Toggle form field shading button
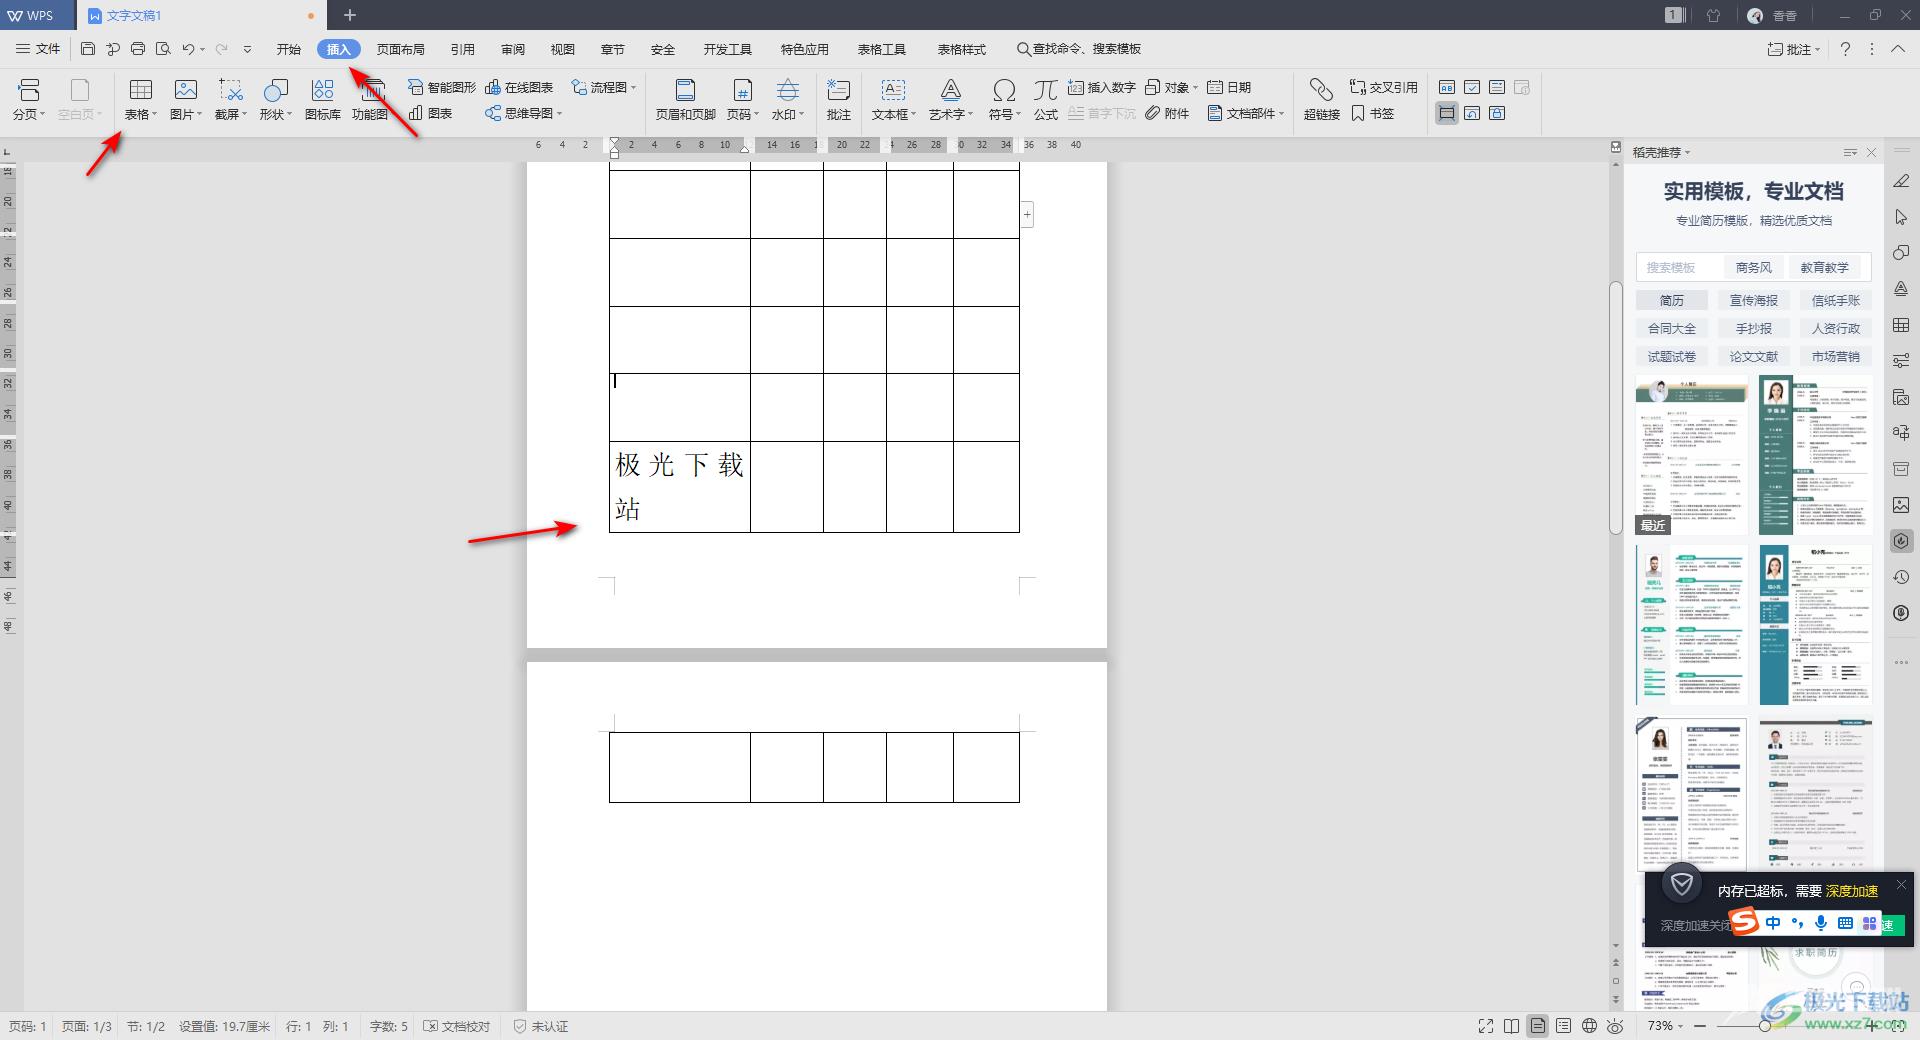Image resolution: width=1920 pixels, height=1040 pixels. 1447,113
